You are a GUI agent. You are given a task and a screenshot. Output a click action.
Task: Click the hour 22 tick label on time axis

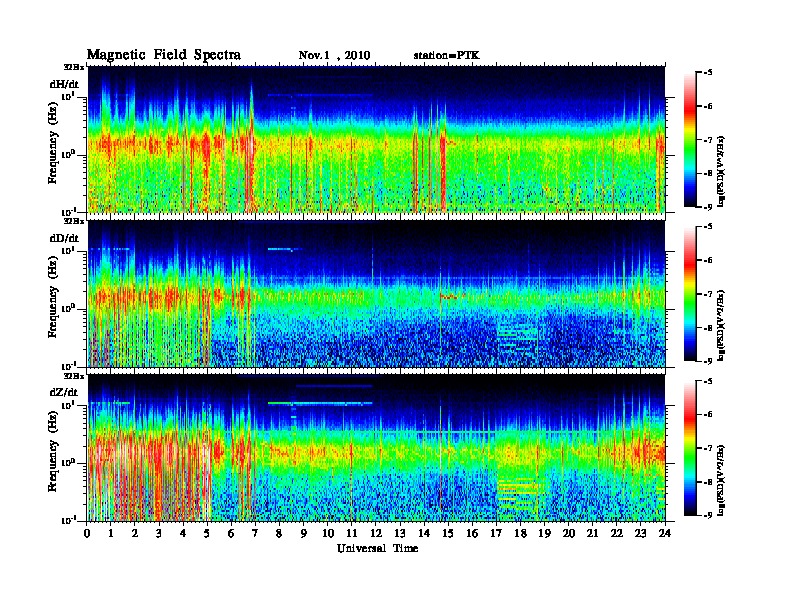point(617,534)
